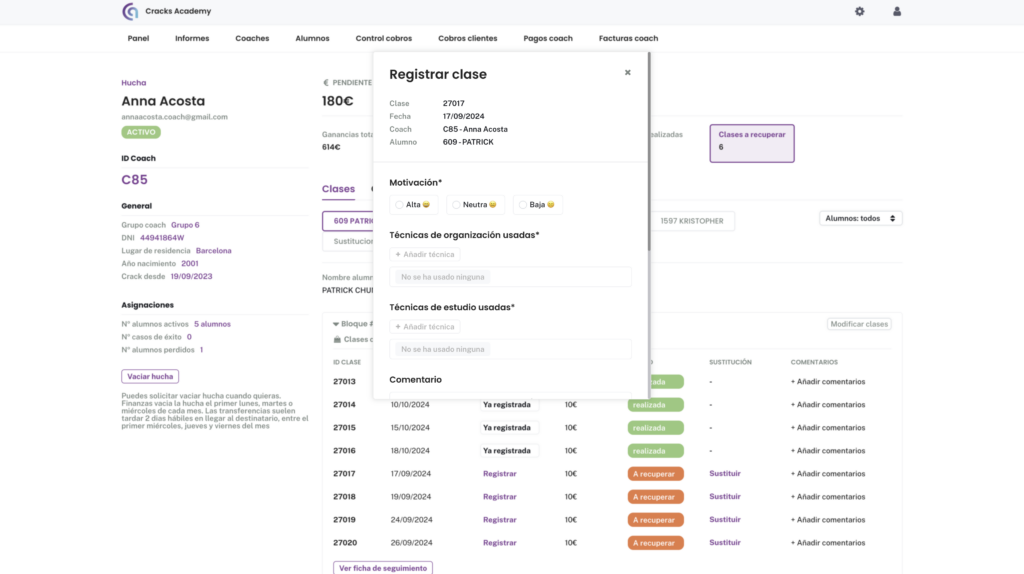Add technique under Técnicas de estudio usadas
This screenshot has width=1024, height=574.
[x=425, y=327]
